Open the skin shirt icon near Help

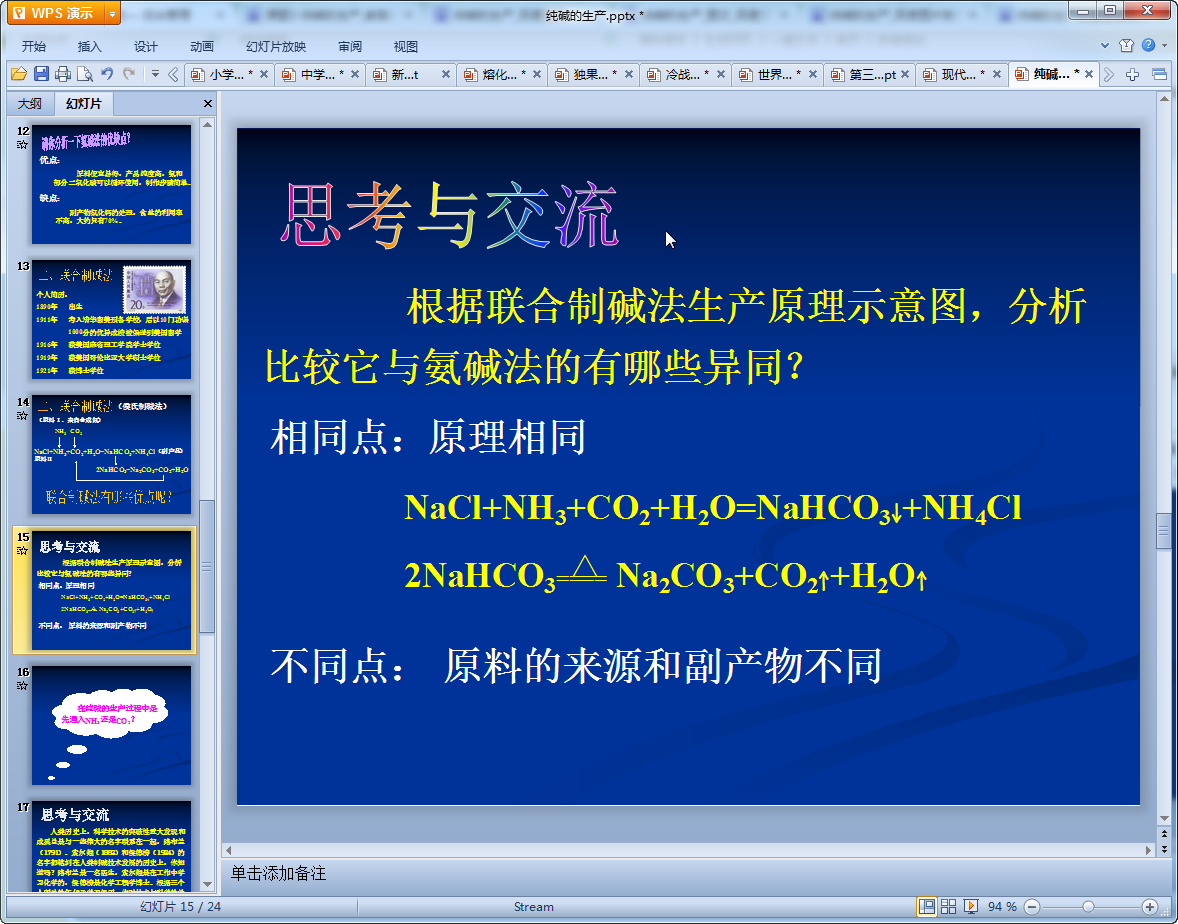click(x=1127, y=45)
